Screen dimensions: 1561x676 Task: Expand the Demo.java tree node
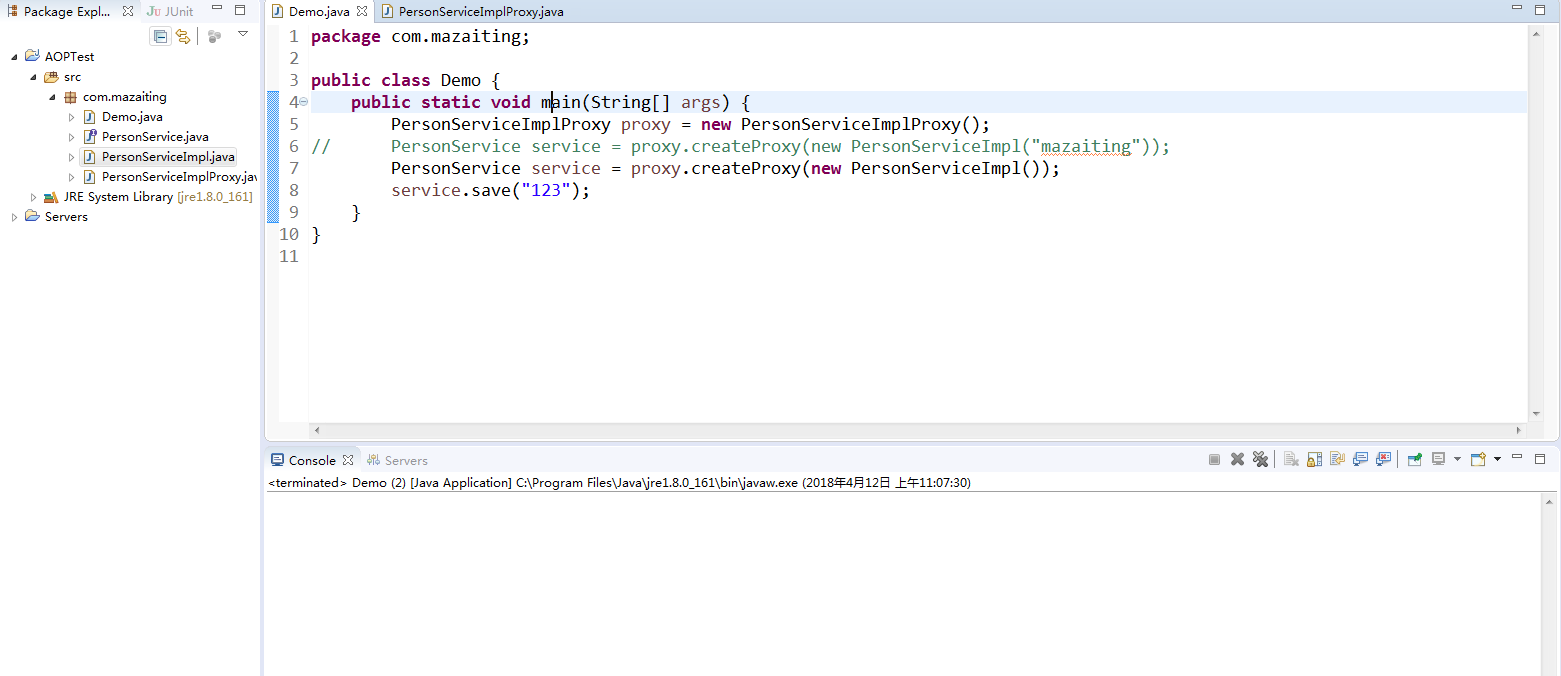(71, 117)
